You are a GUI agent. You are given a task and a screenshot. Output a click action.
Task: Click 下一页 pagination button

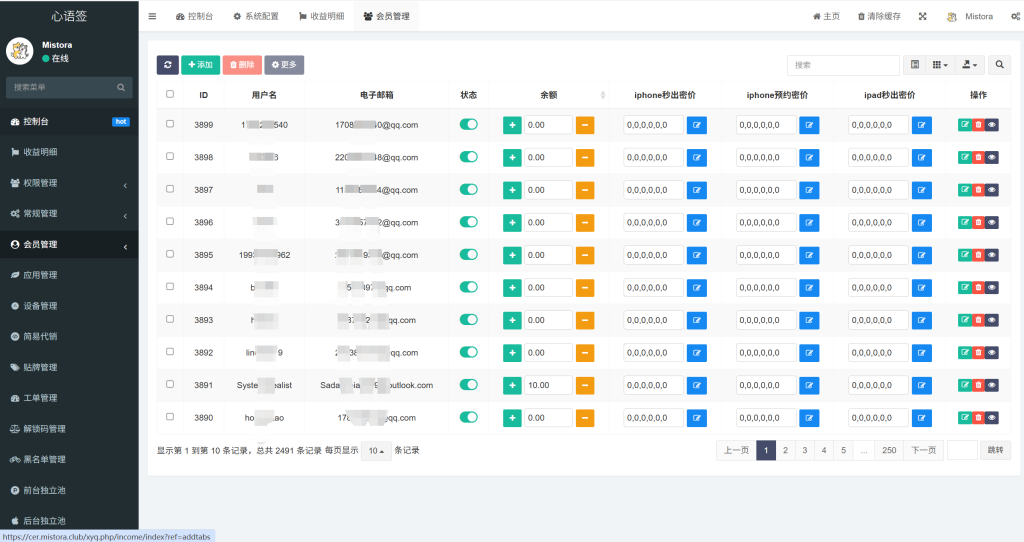point(923,451)
